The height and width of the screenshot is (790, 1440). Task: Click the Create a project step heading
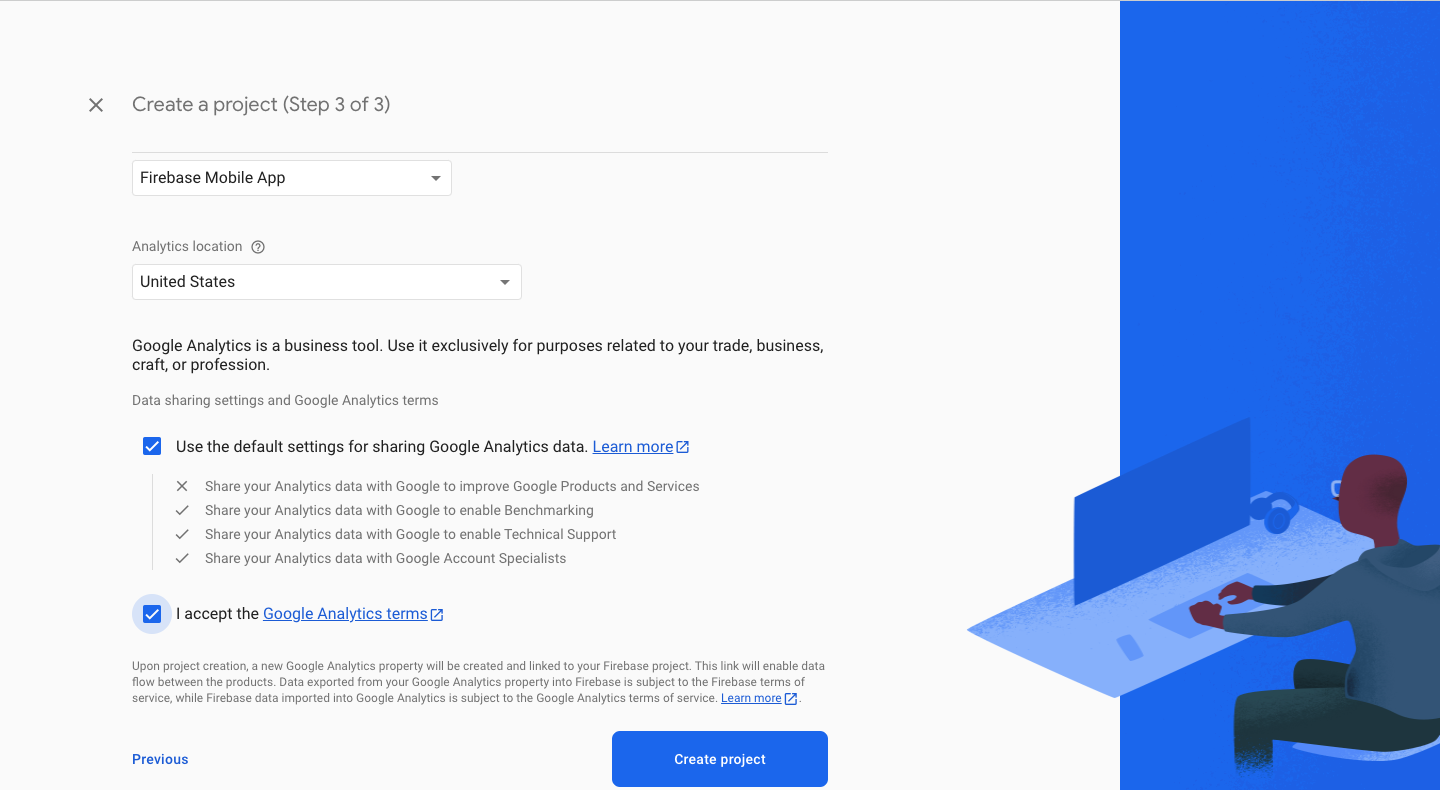[261, 105]
